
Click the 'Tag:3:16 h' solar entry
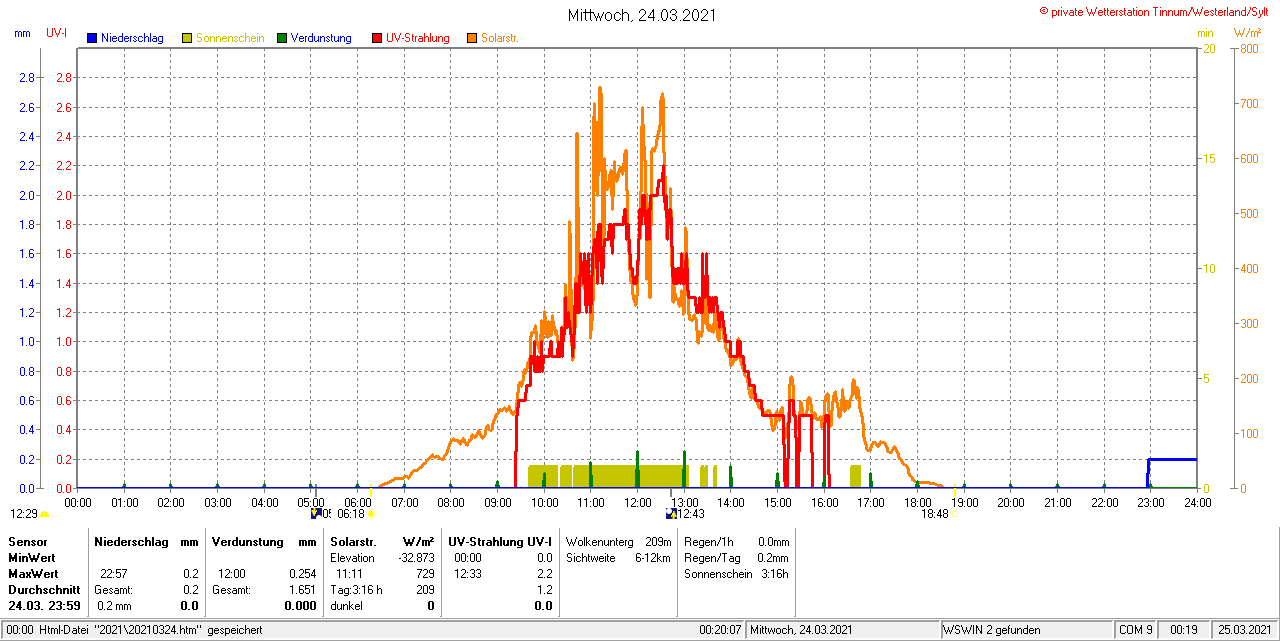tap(356, 590)
